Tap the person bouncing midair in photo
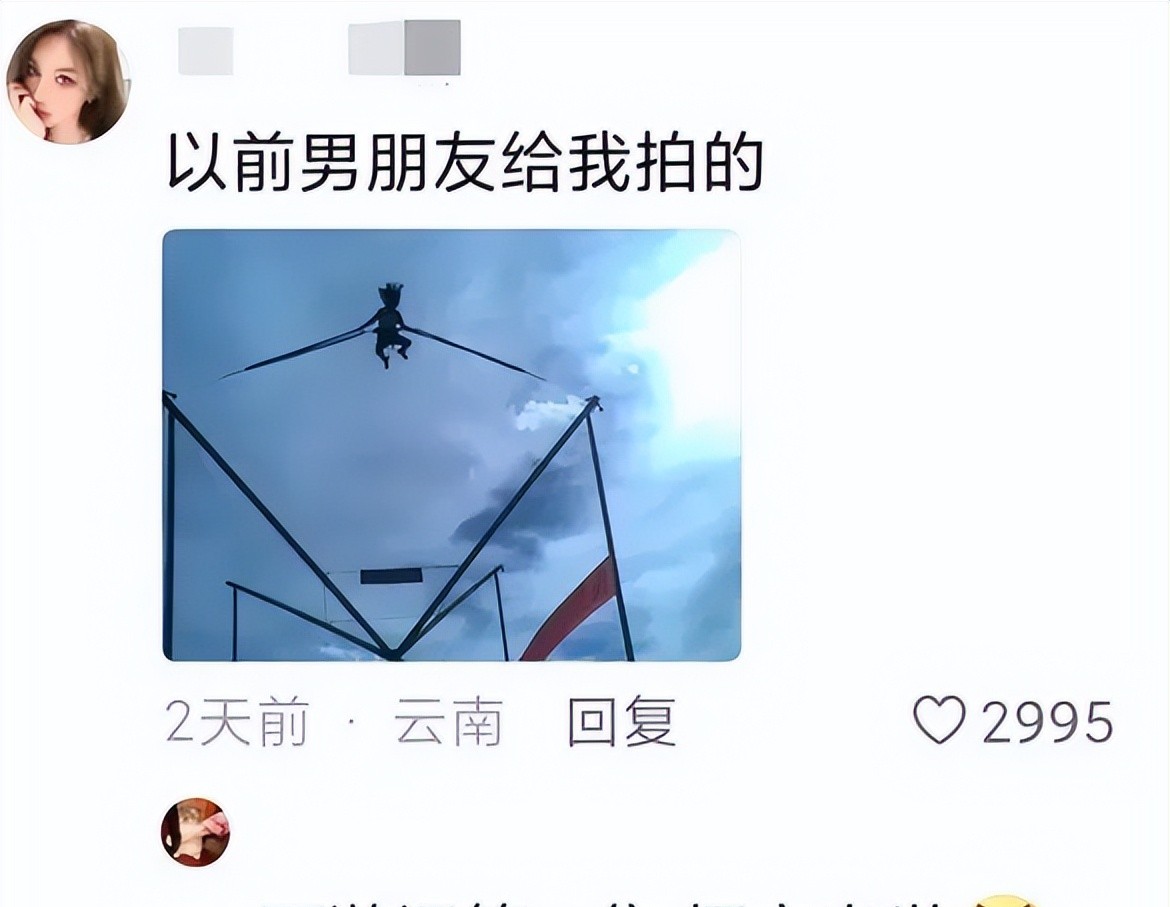 tap(390, 324)
